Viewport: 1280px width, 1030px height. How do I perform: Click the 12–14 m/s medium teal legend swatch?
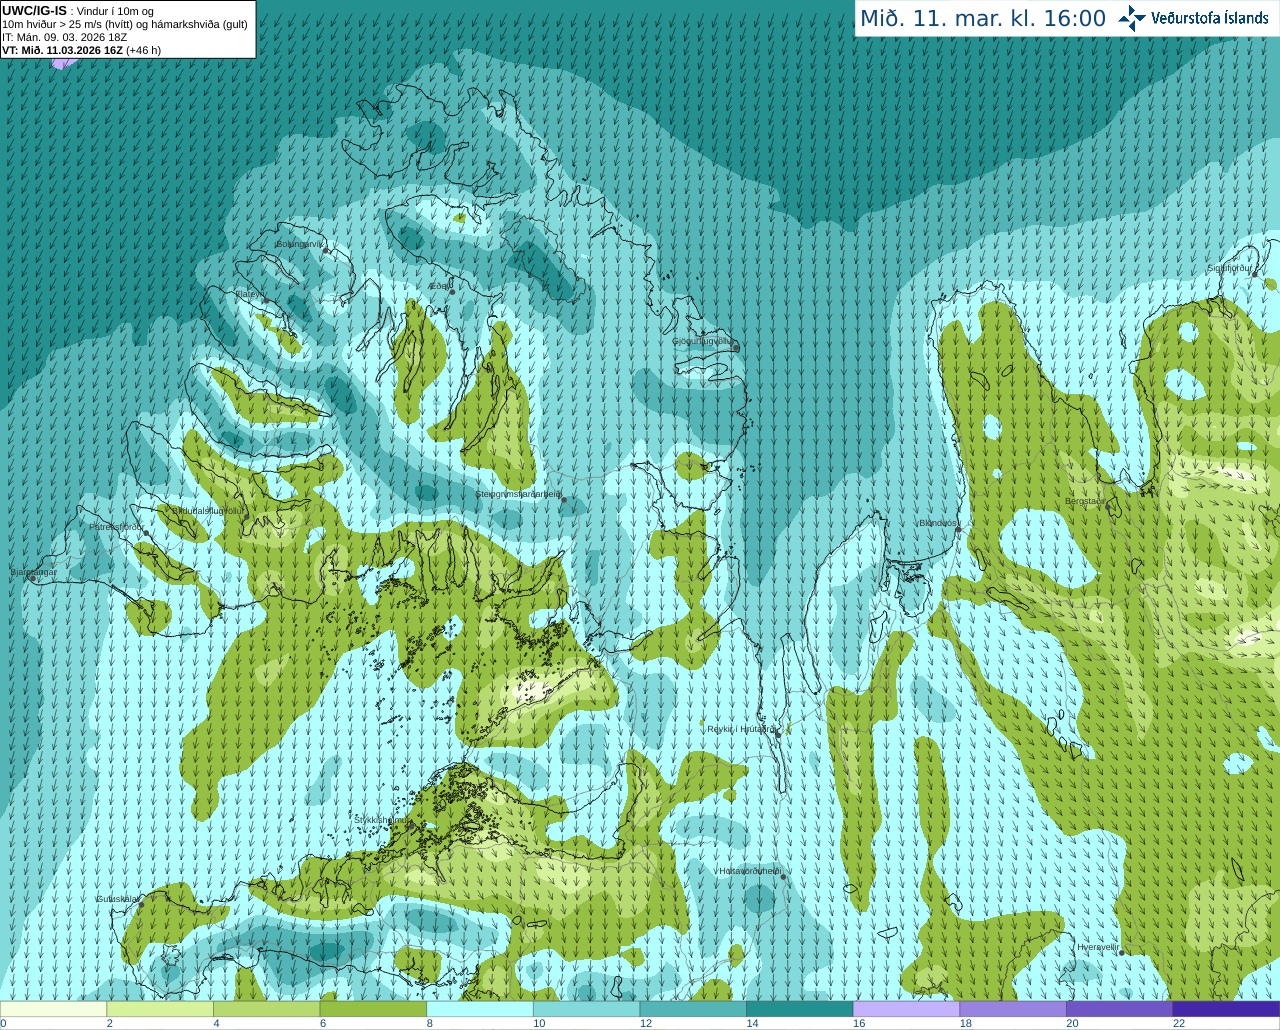693,1009
